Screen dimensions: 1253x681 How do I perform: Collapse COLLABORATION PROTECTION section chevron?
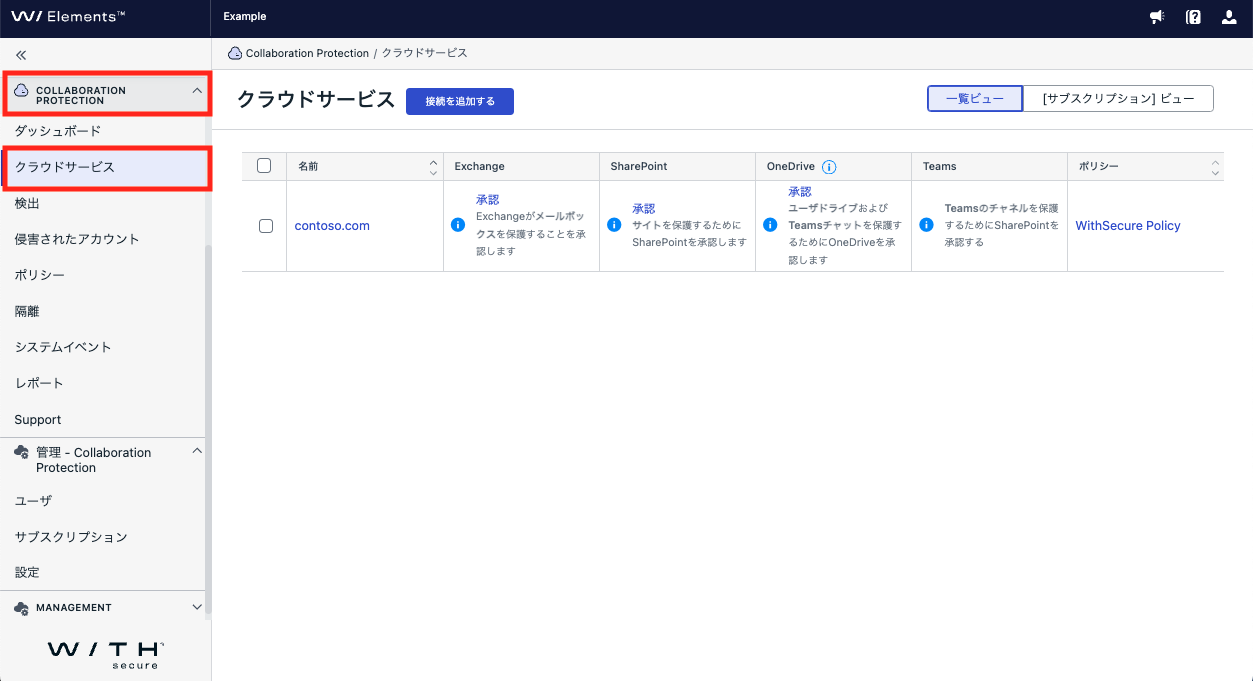(196, 91)
